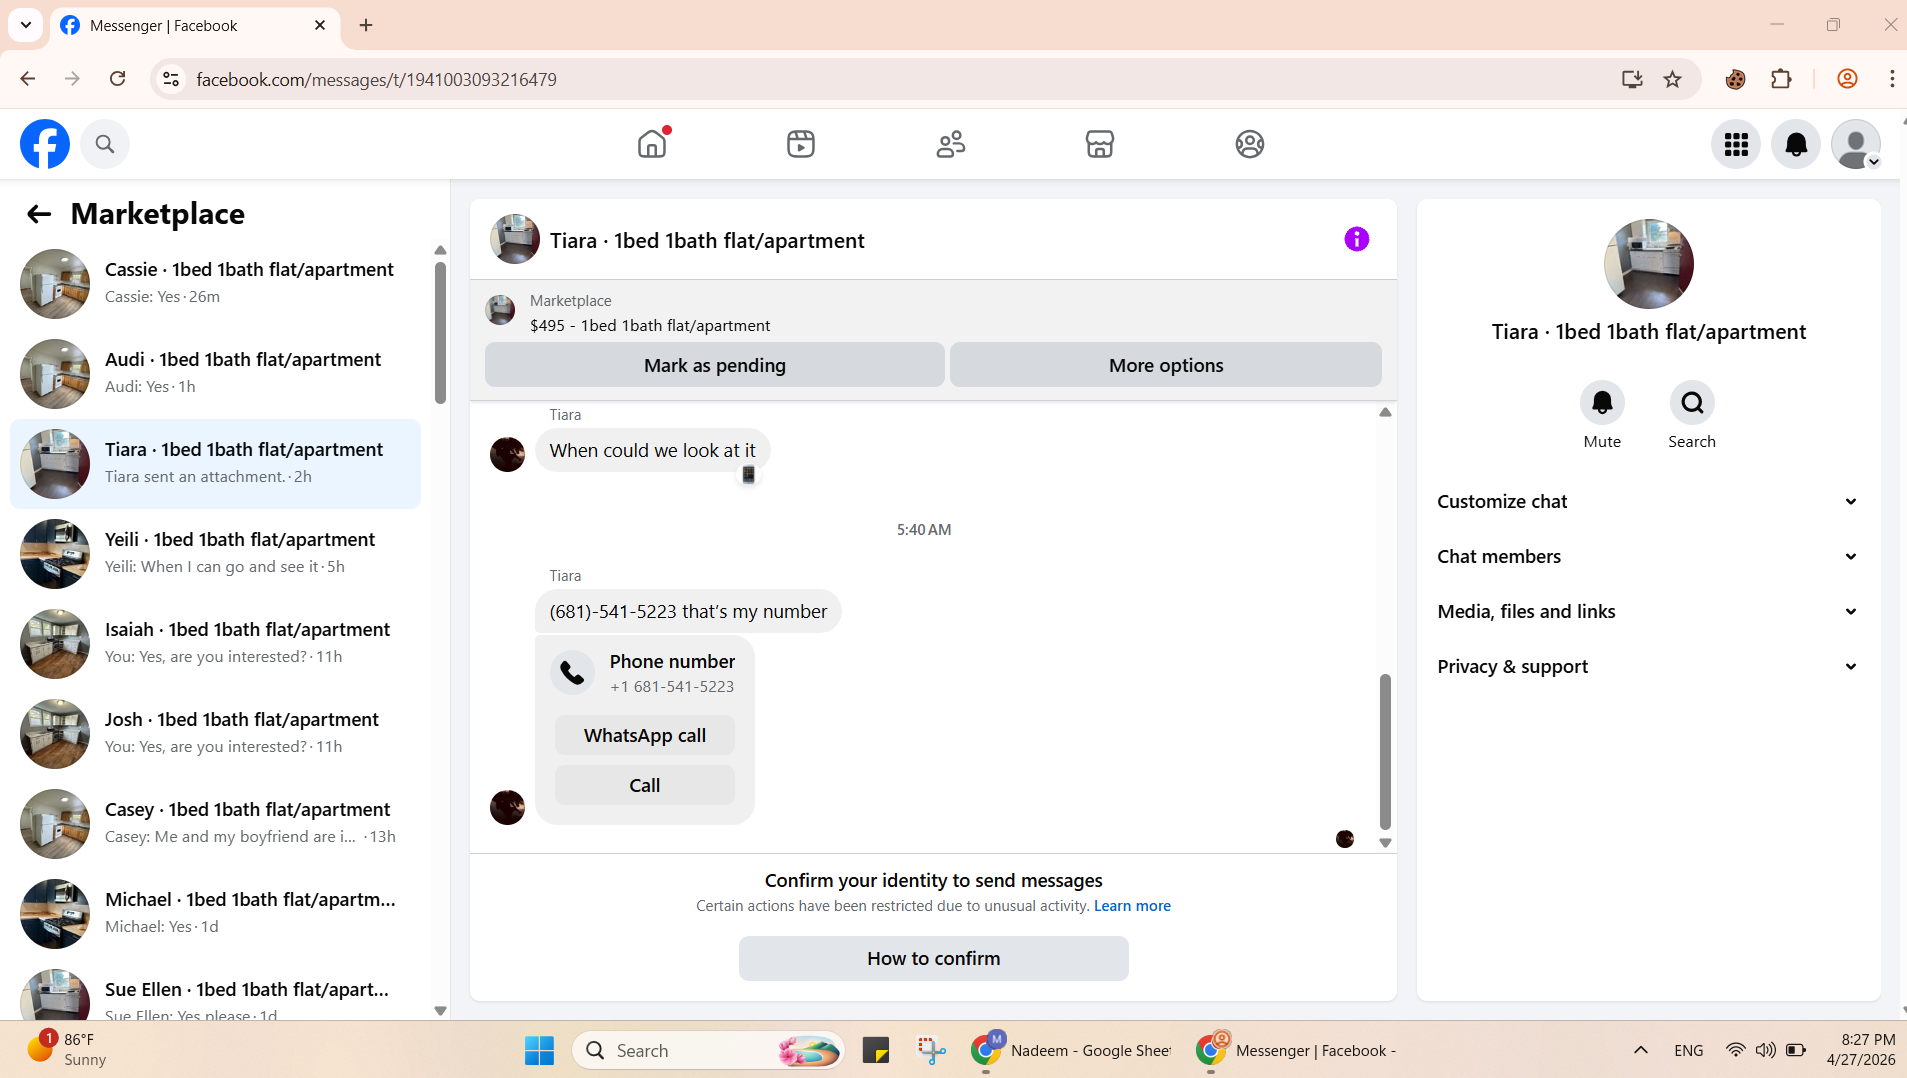Open the taskbar clock and date
This screenshot has height=1078, width=1907.
(1860, 1050)
